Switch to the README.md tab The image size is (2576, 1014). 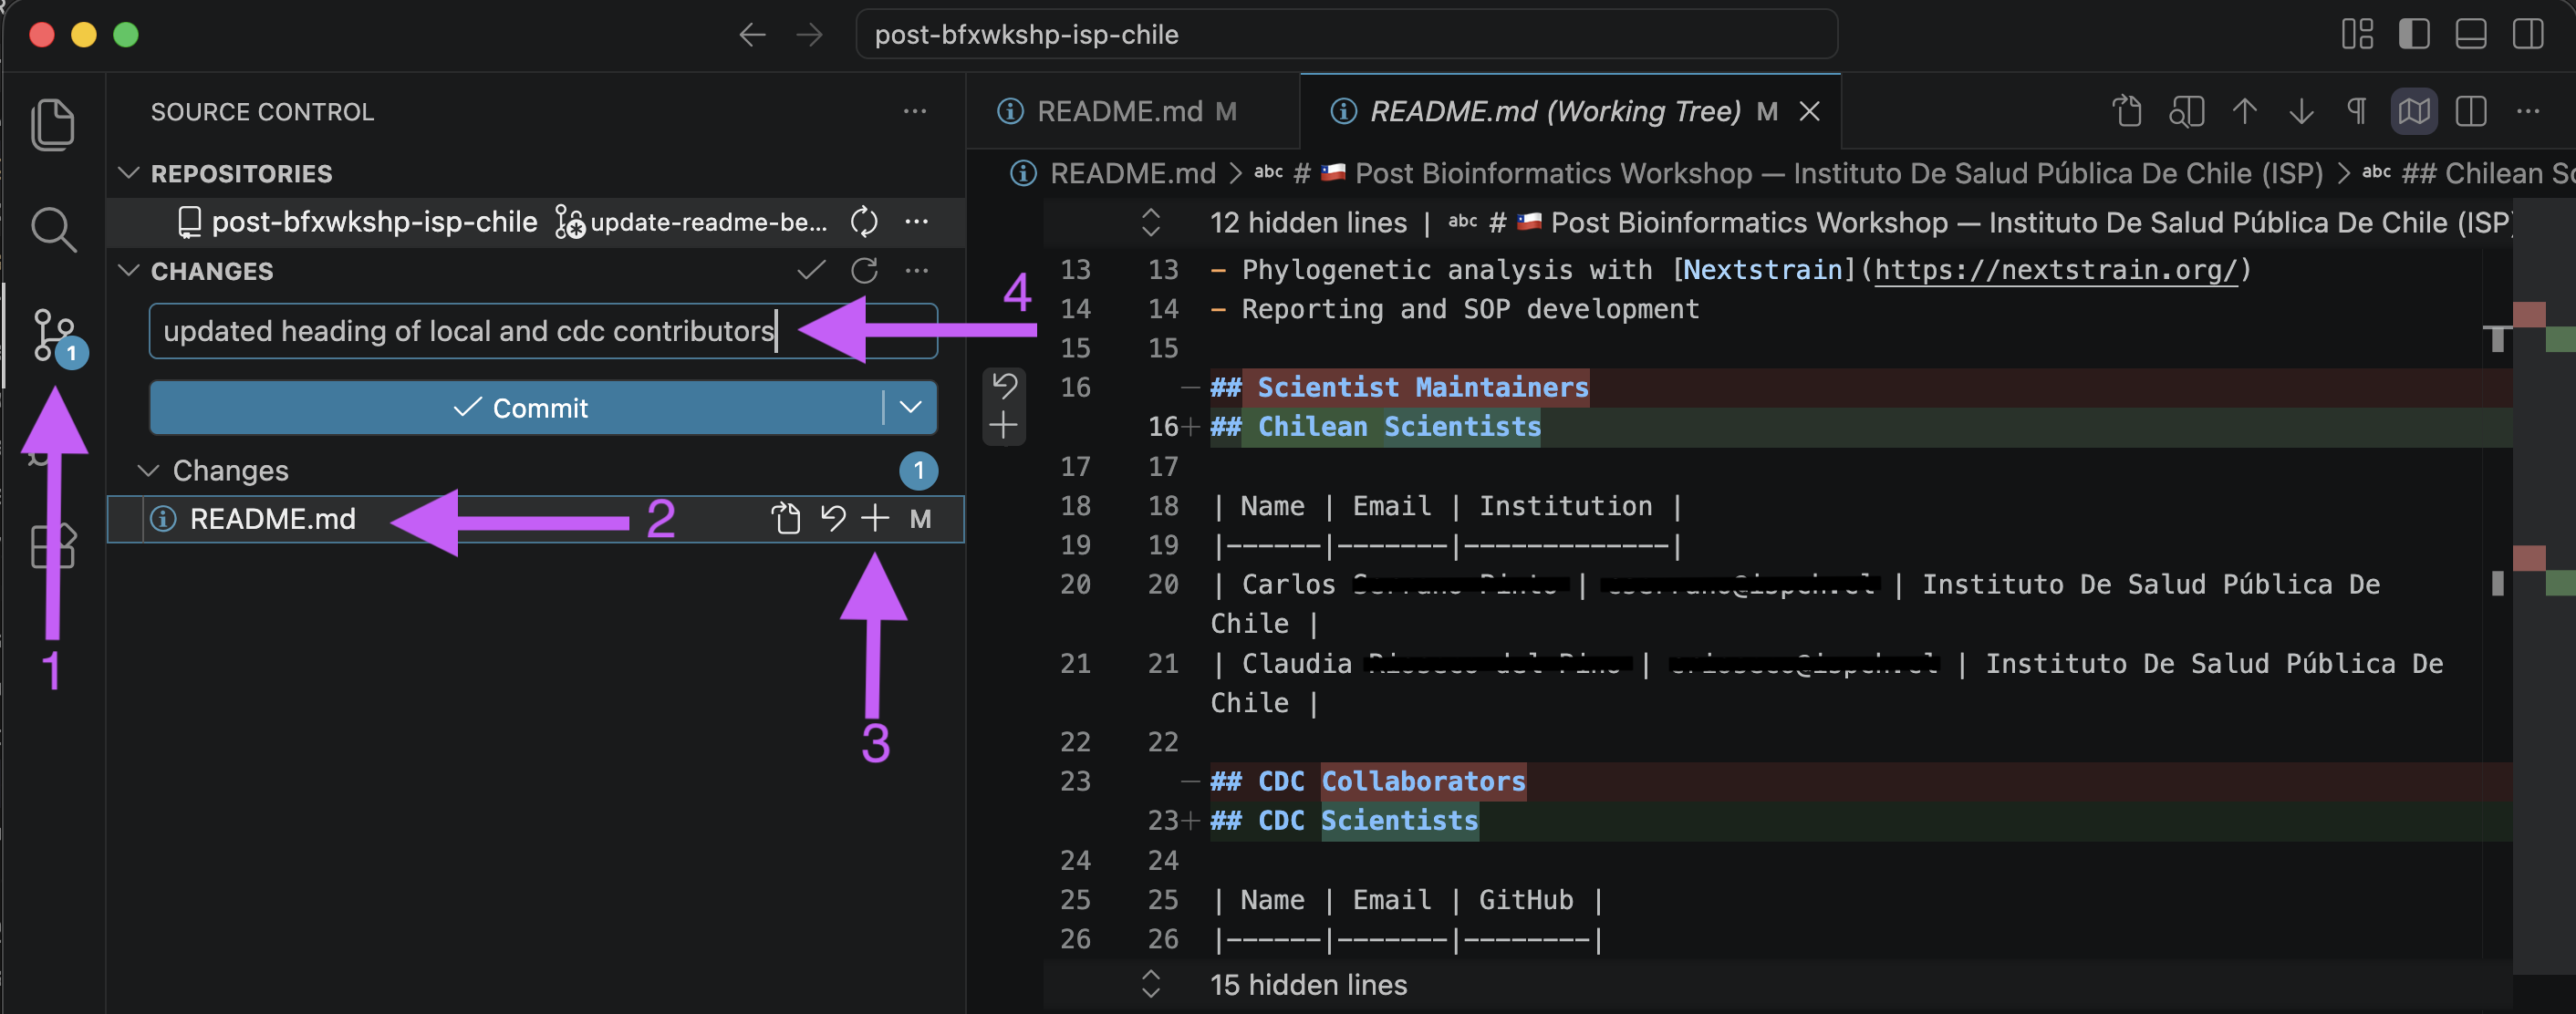(1119, 111)
